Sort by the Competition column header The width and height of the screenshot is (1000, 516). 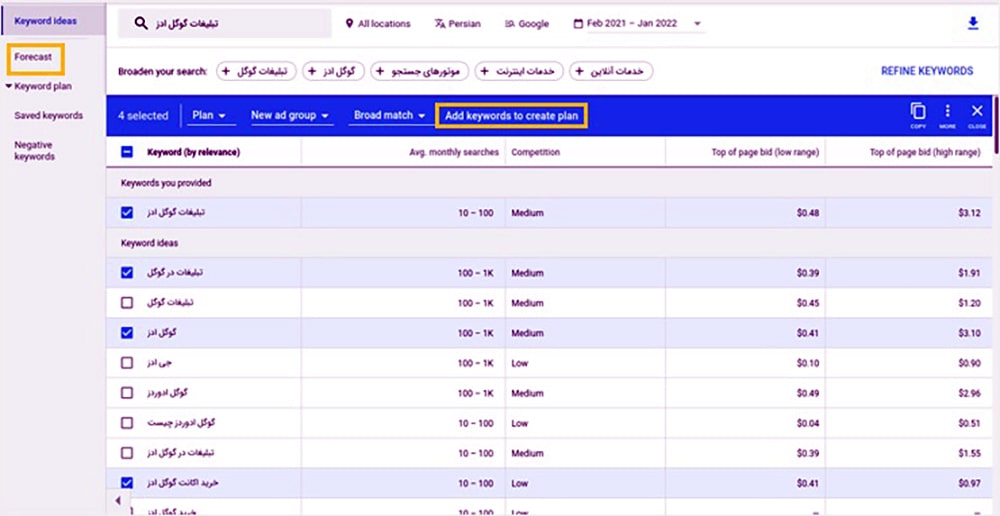click(x=536, y=152)
